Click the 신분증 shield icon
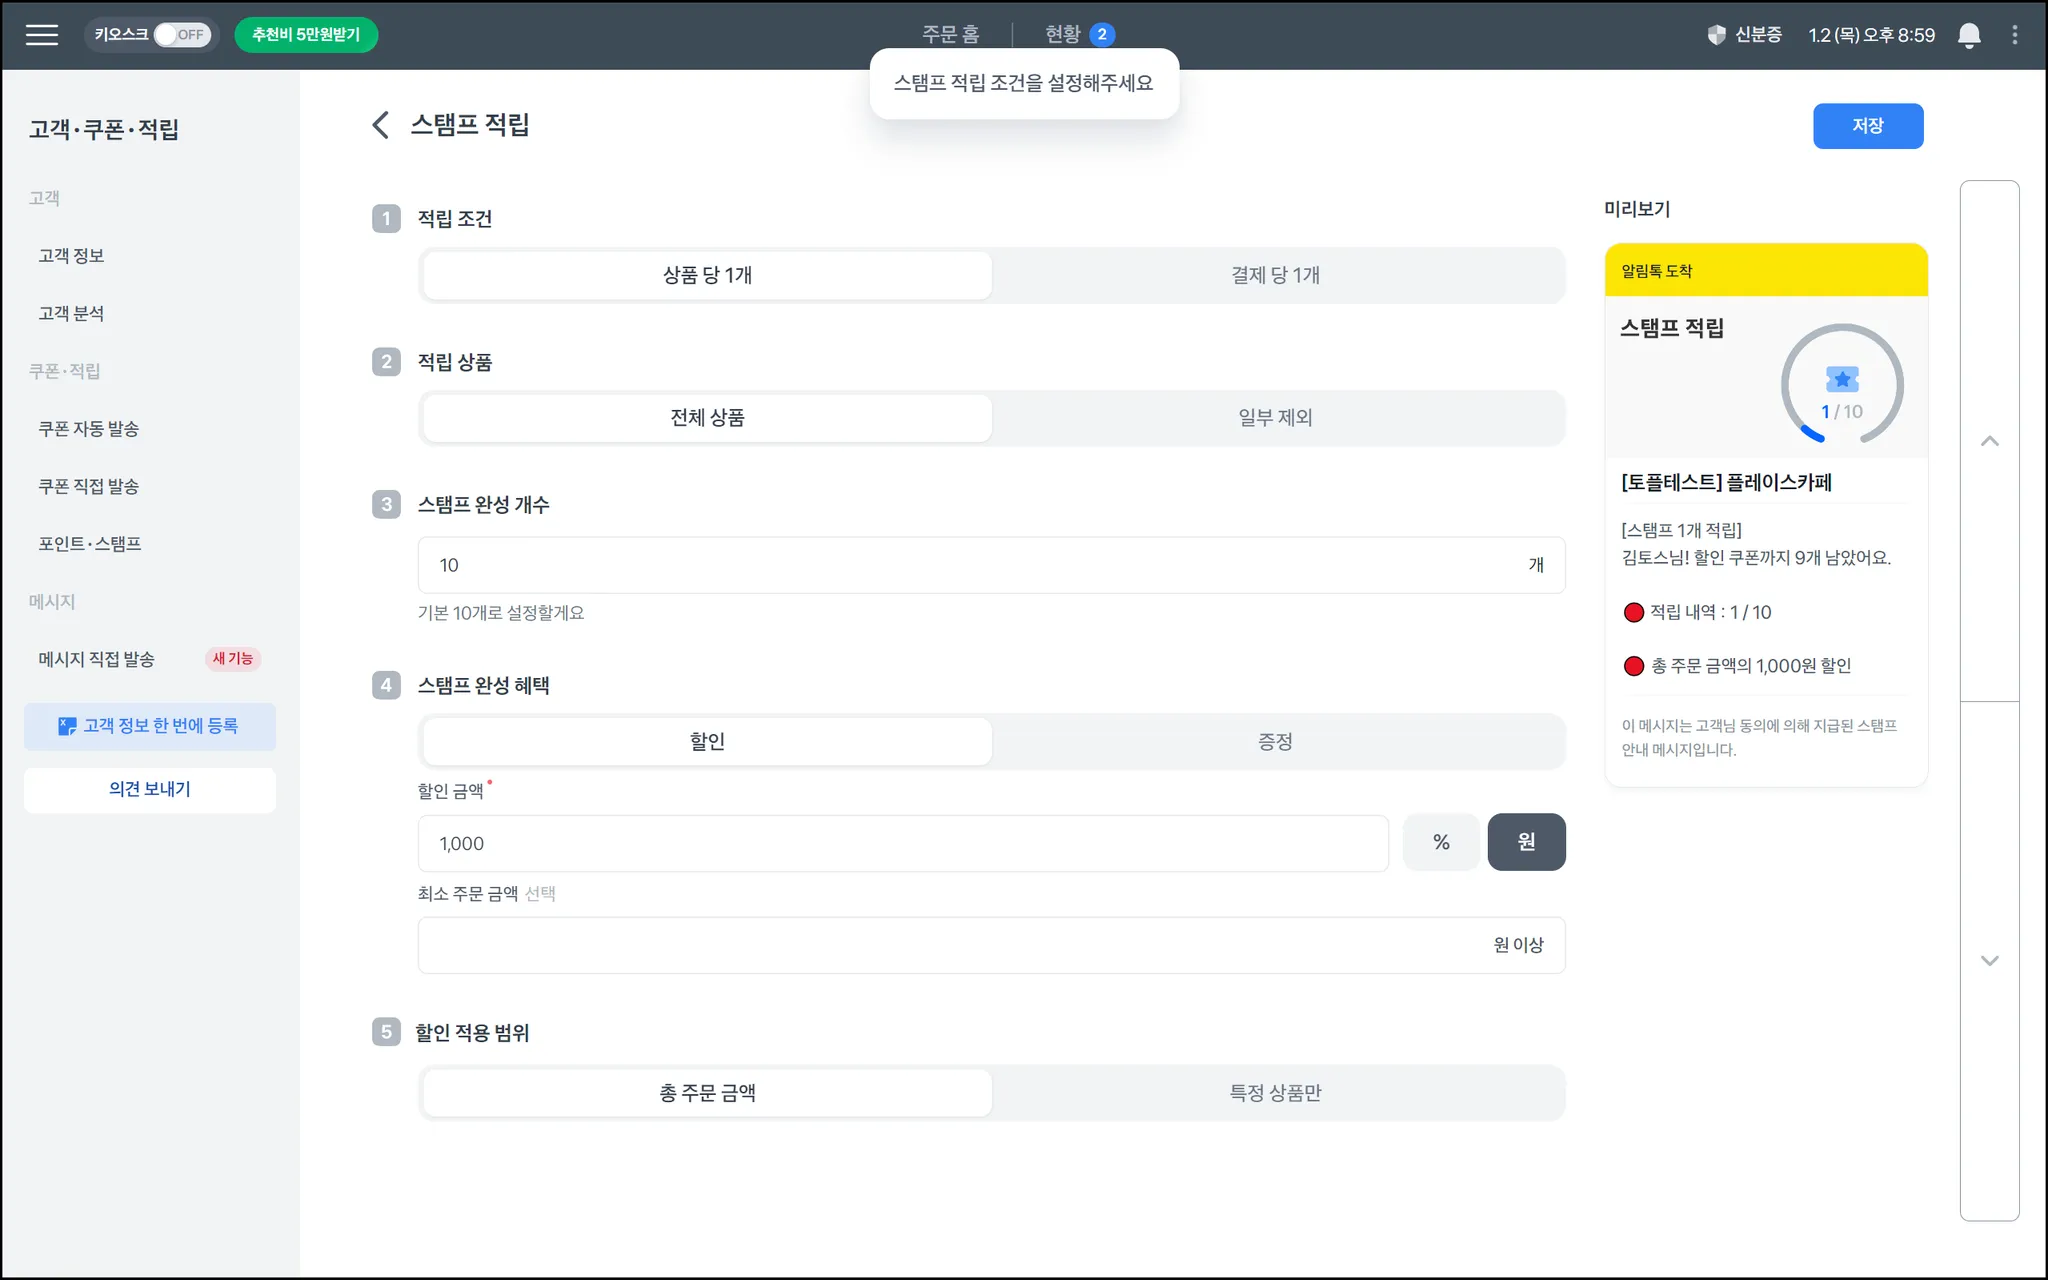The image size is (2048, 1280). click(x=1716, y=35)
